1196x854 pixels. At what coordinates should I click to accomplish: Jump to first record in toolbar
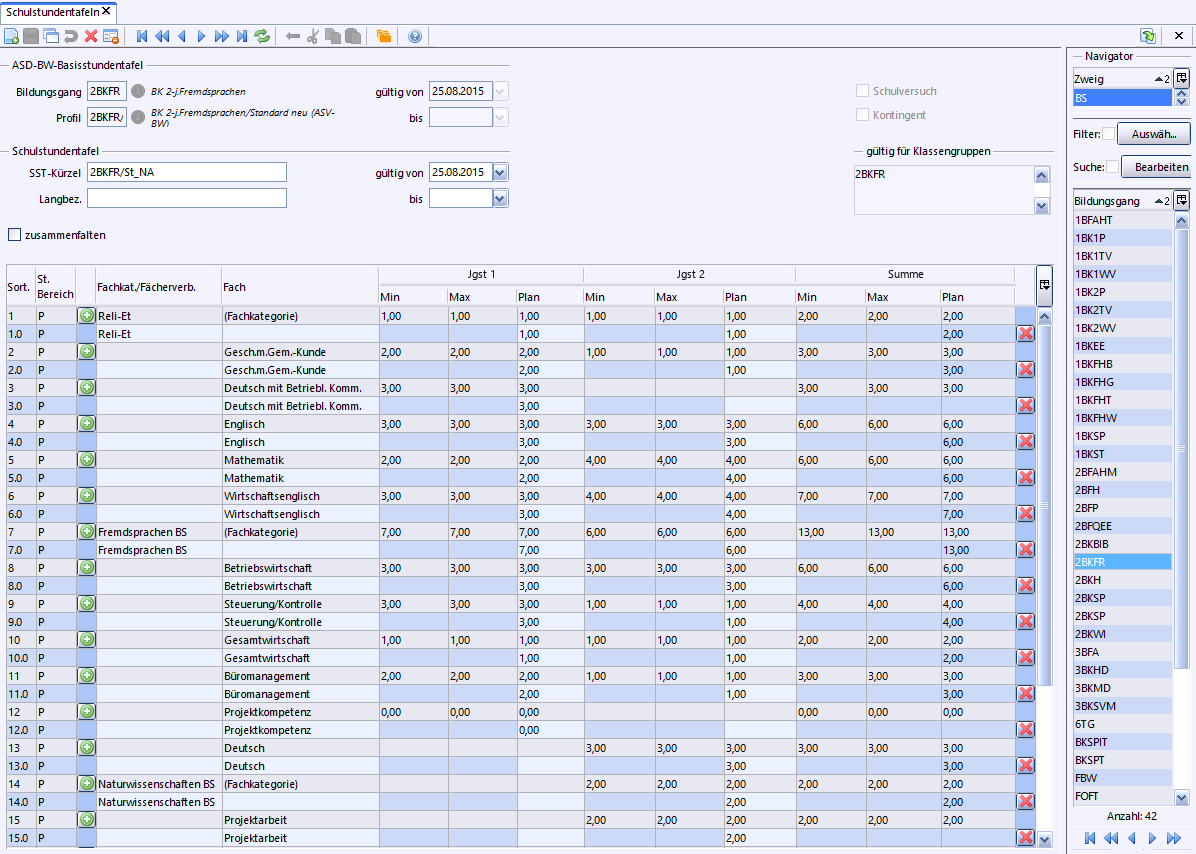point(142,36)
